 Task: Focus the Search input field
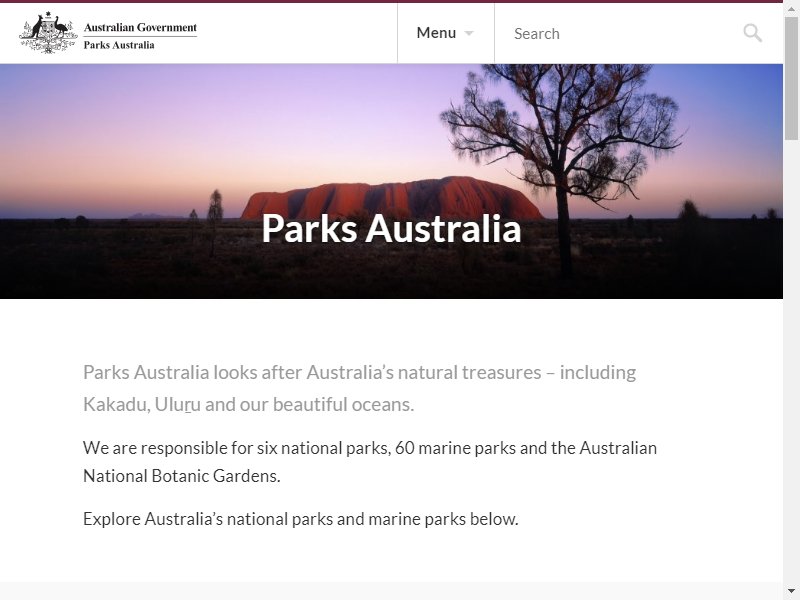tap(622, 34)
